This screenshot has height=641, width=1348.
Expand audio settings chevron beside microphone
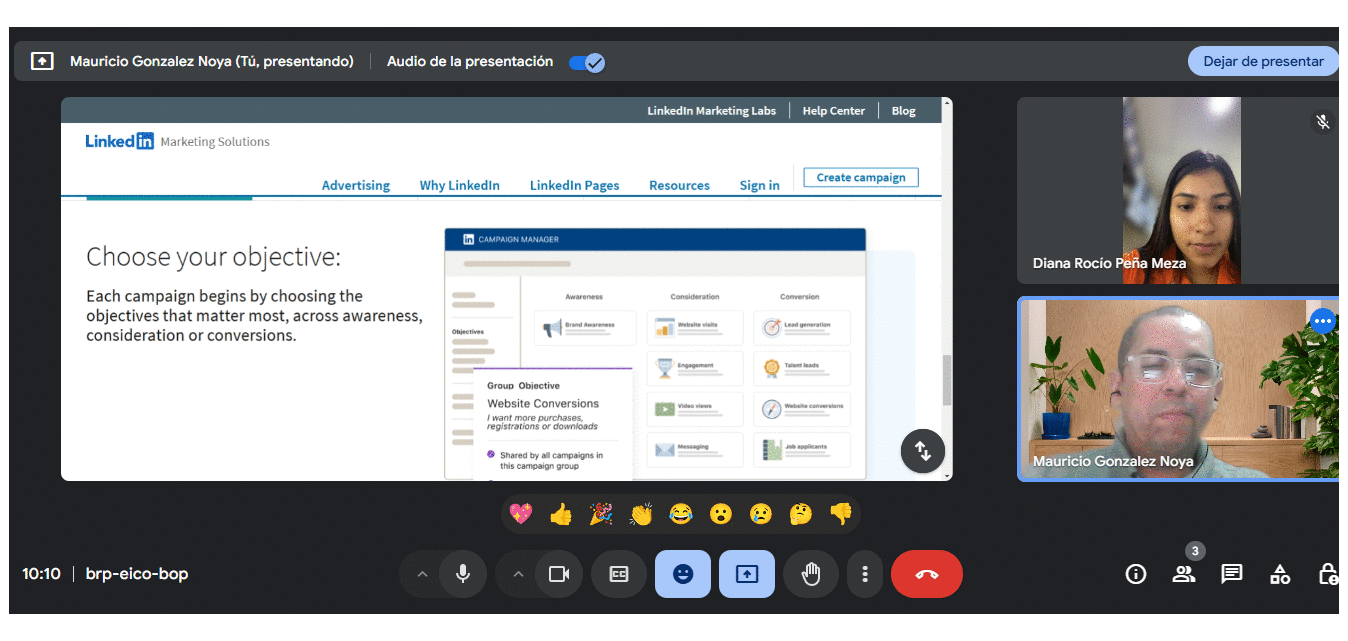coord(422,574)
